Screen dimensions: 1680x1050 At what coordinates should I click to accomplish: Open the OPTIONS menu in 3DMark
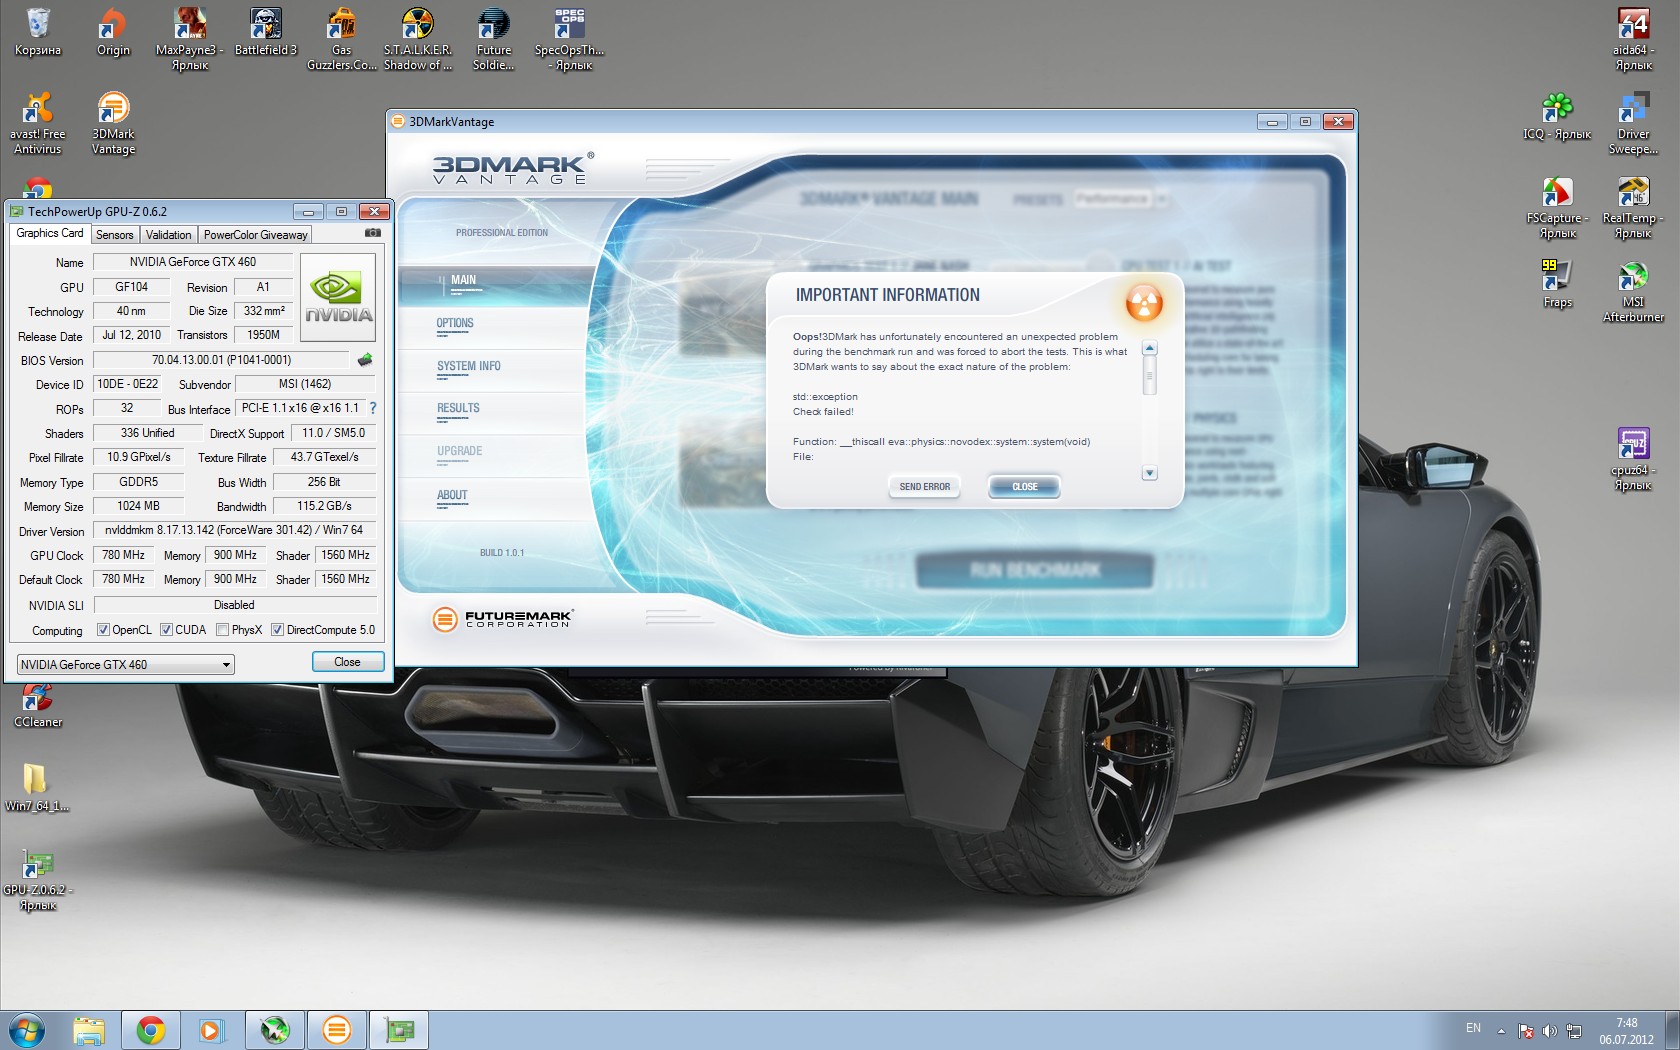[455, 324]
